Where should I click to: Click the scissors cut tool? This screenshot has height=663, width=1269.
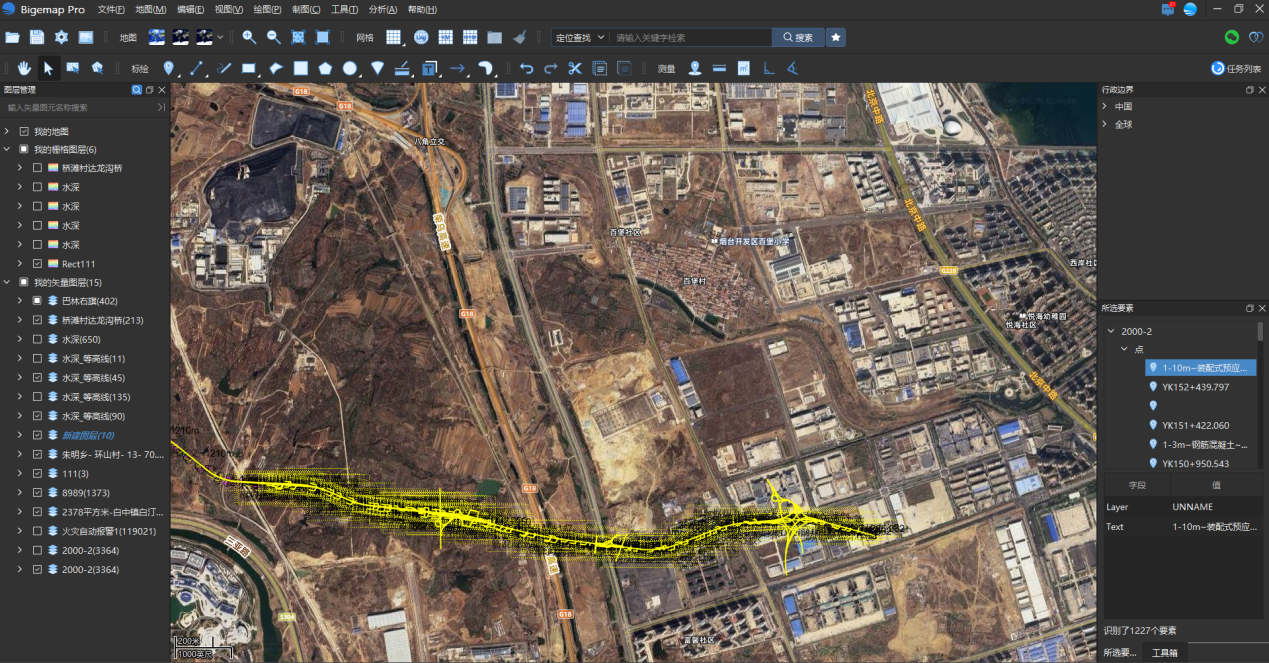574,68
